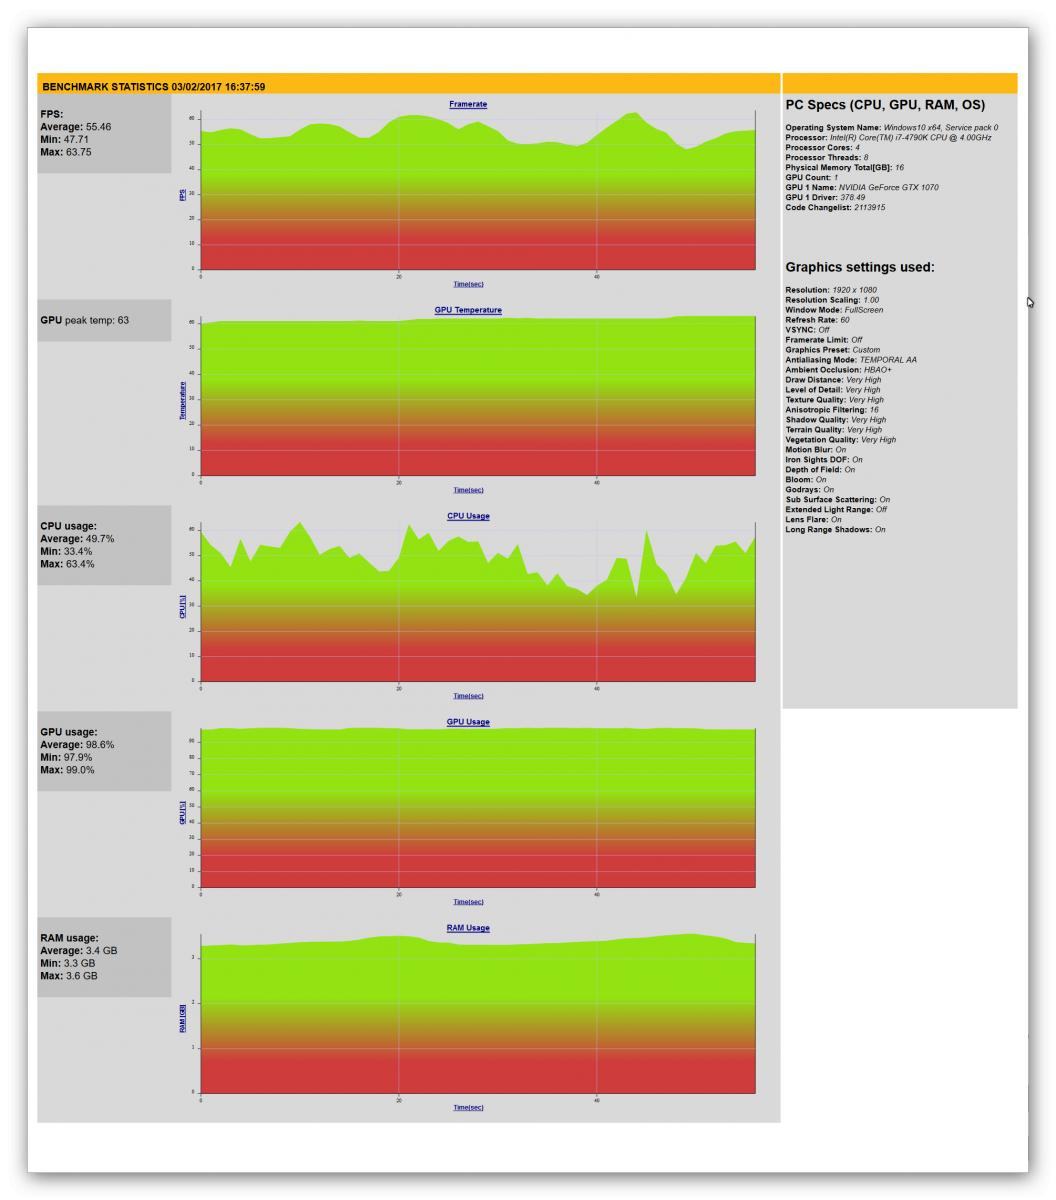Click the GPU Temperature chart title link

tap(468, 310)
